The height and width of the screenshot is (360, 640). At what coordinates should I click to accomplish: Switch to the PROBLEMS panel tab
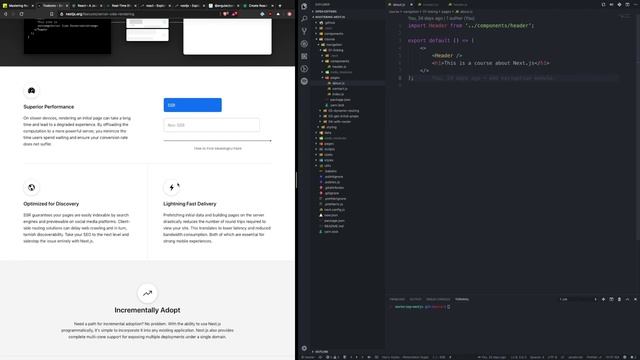pos(397,299)
